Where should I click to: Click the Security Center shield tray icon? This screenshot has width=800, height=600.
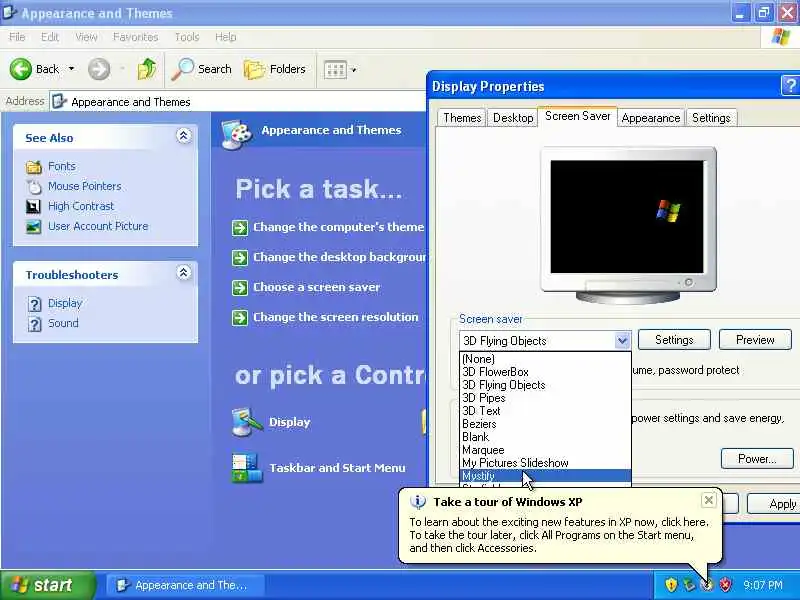point(725,585)
